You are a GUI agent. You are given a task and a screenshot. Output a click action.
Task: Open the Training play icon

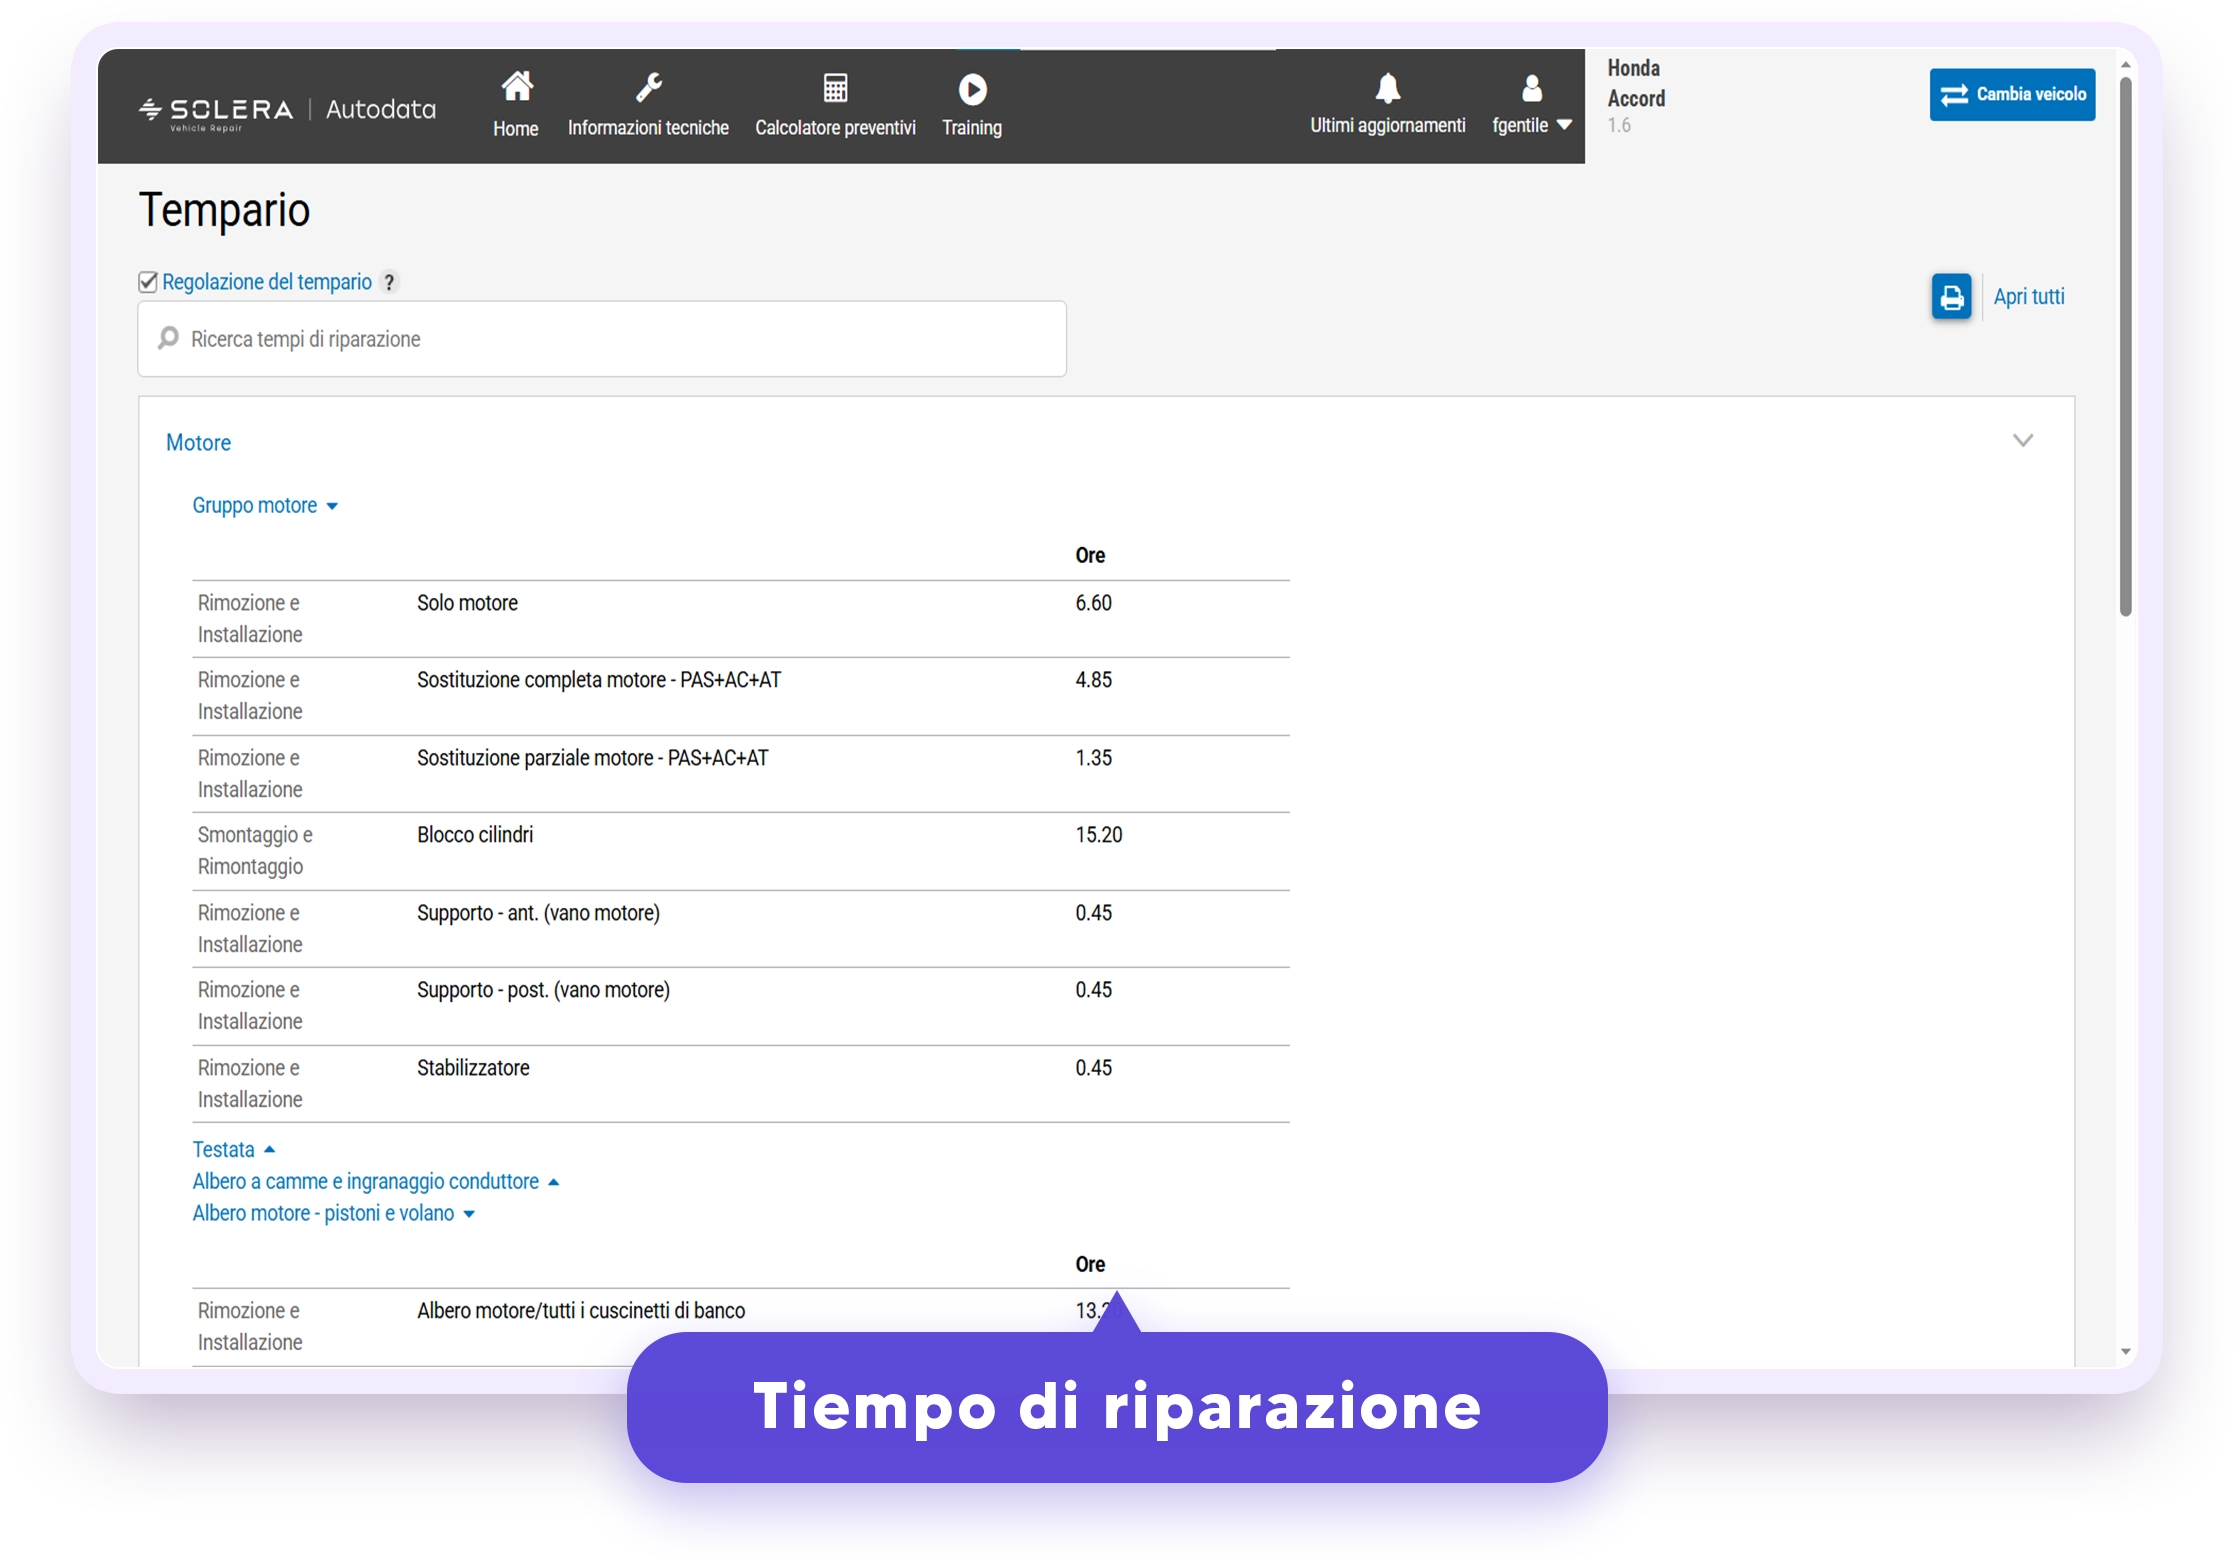(972, 89)
